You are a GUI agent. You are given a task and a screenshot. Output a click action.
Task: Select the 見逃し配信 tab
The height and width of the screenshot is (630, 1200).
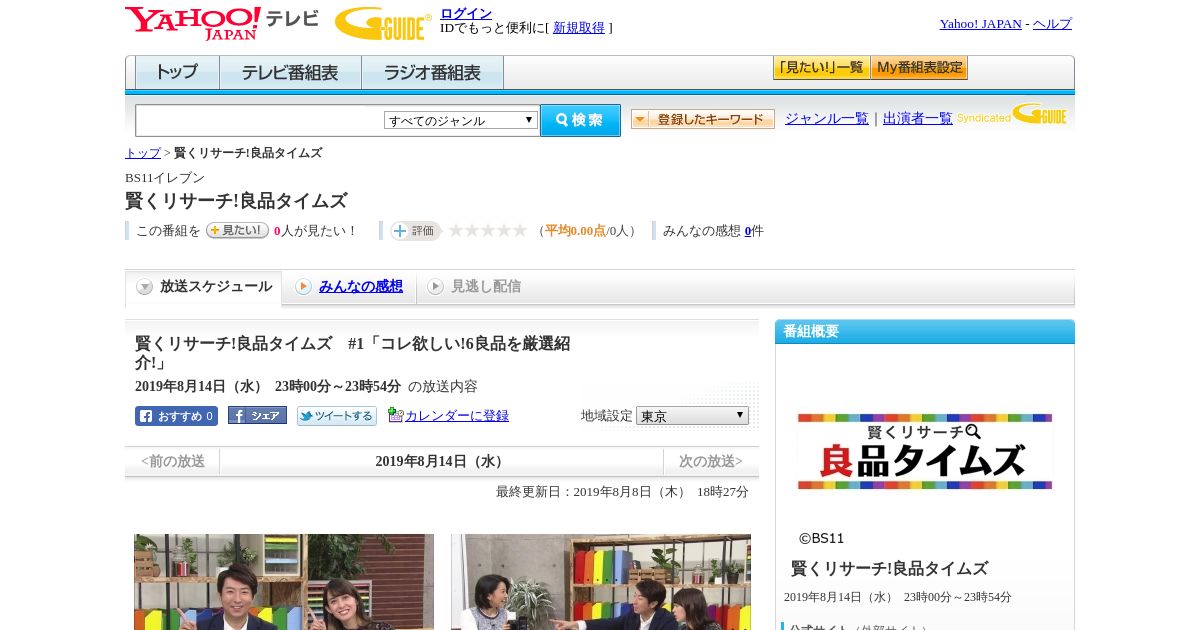pyautogui.click(x=474, y=287)
